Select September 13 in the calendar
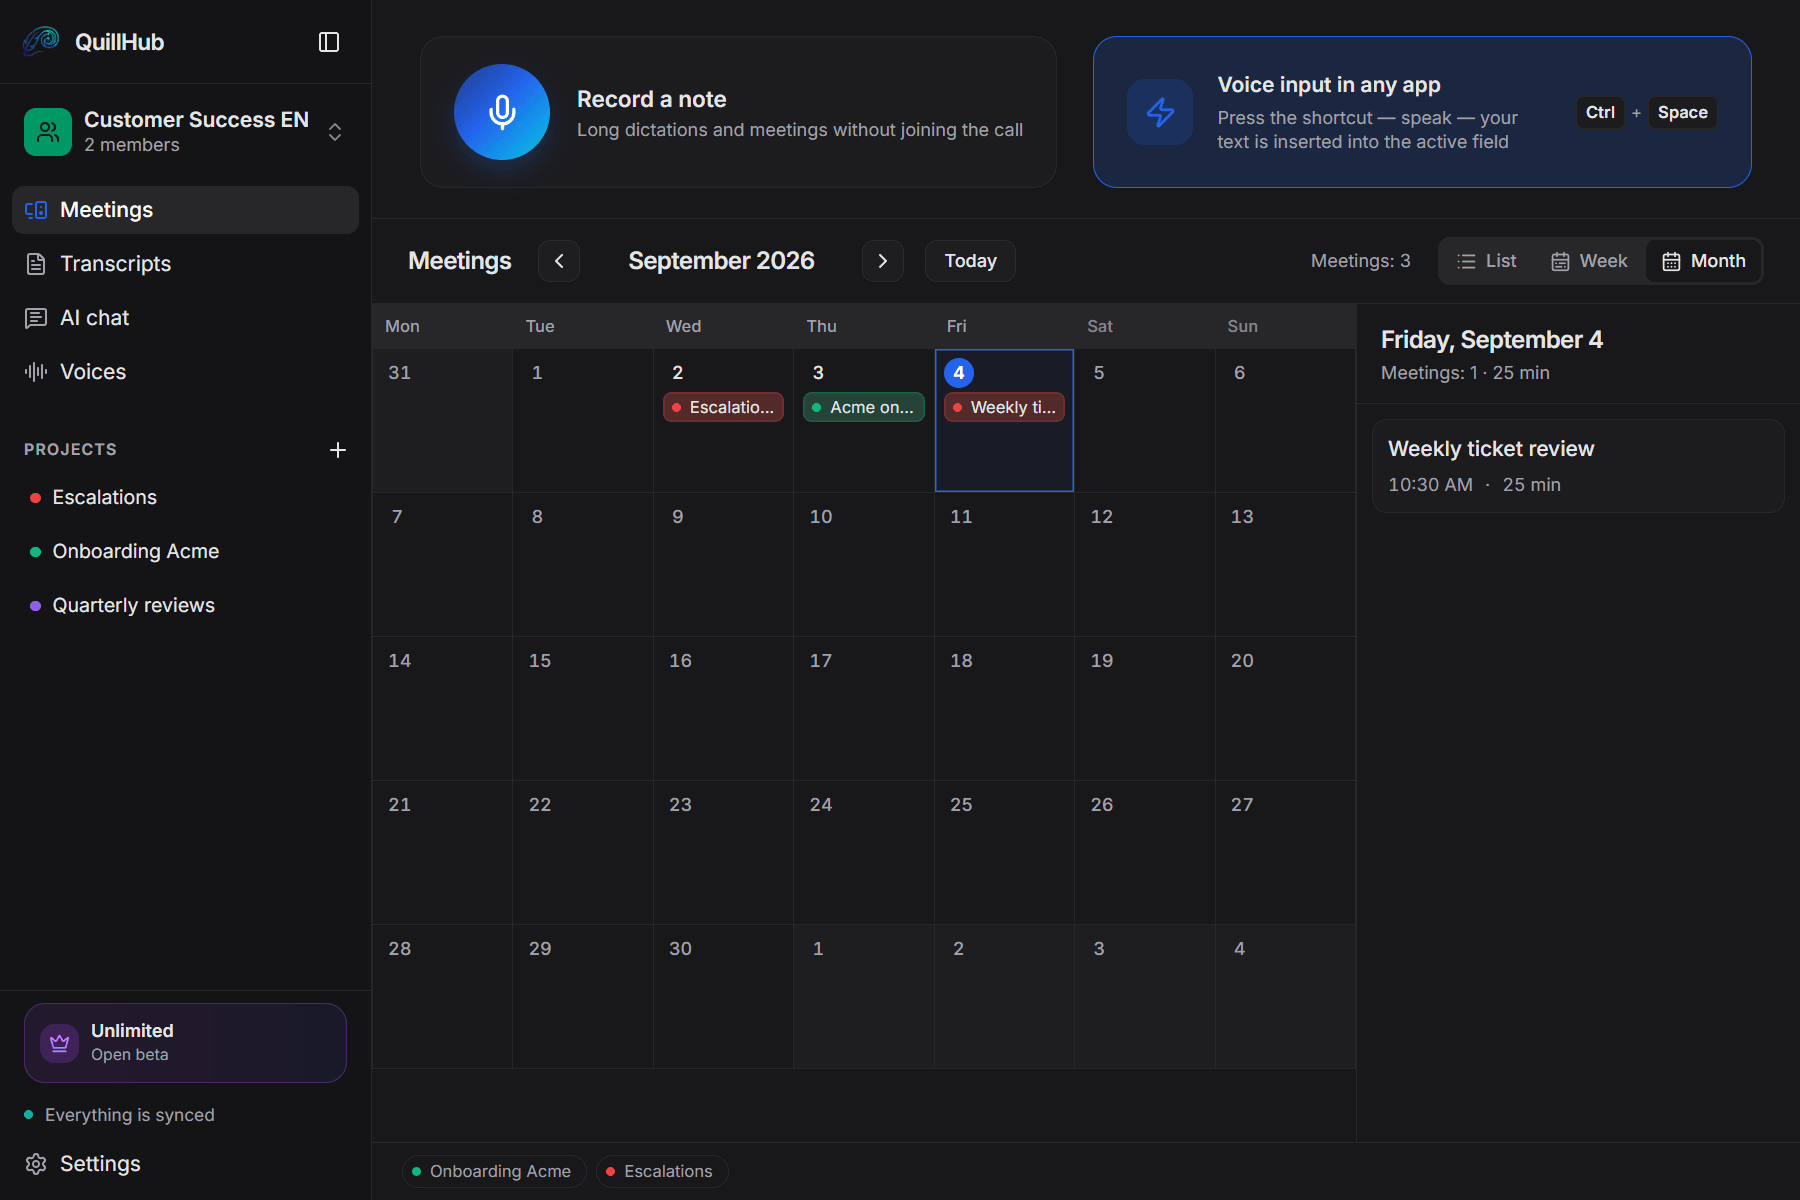 1285,564
